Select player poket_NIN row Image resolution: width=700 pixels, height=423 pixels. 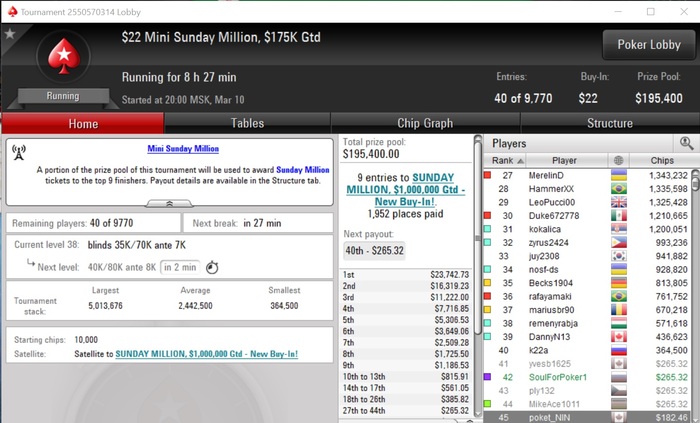(588, 417)
